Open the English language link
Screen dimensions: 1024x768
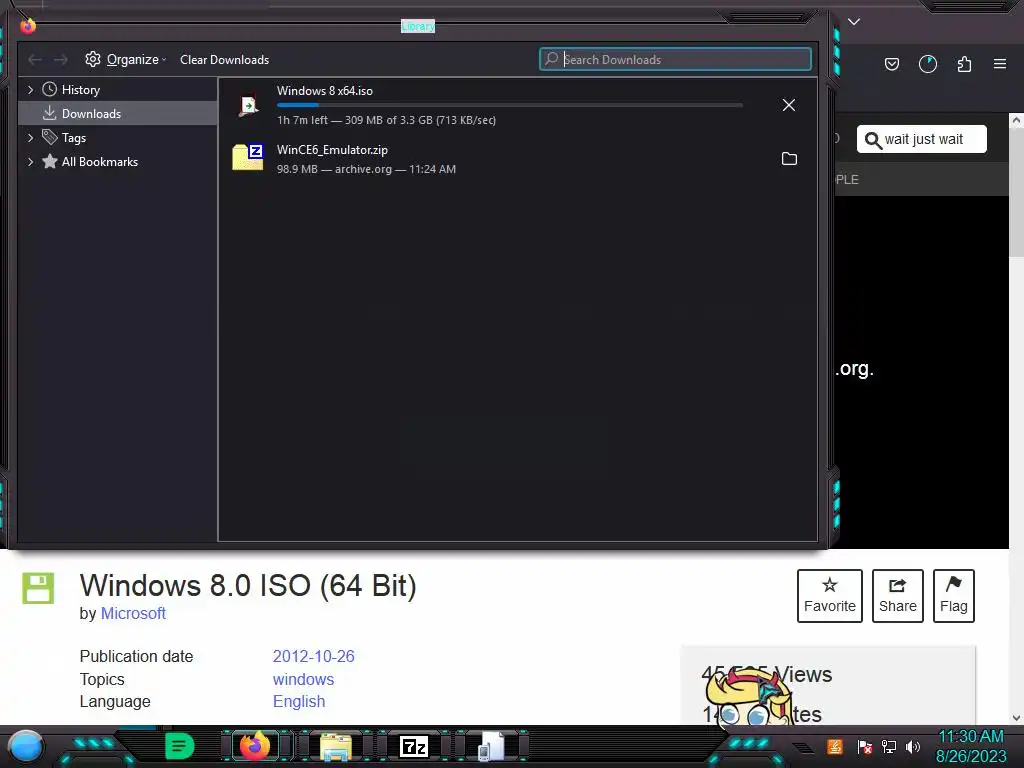(298, 701)
